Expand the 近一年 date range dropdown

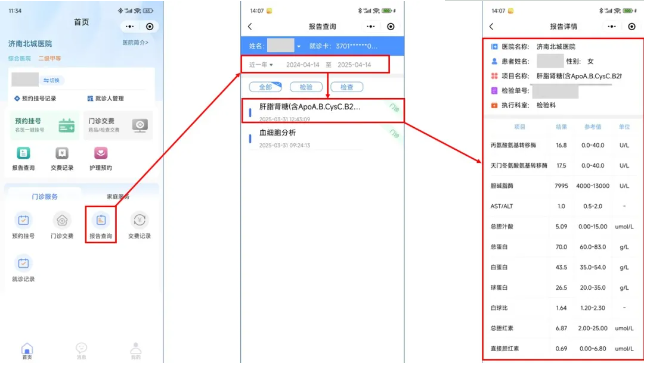point(261,65)
